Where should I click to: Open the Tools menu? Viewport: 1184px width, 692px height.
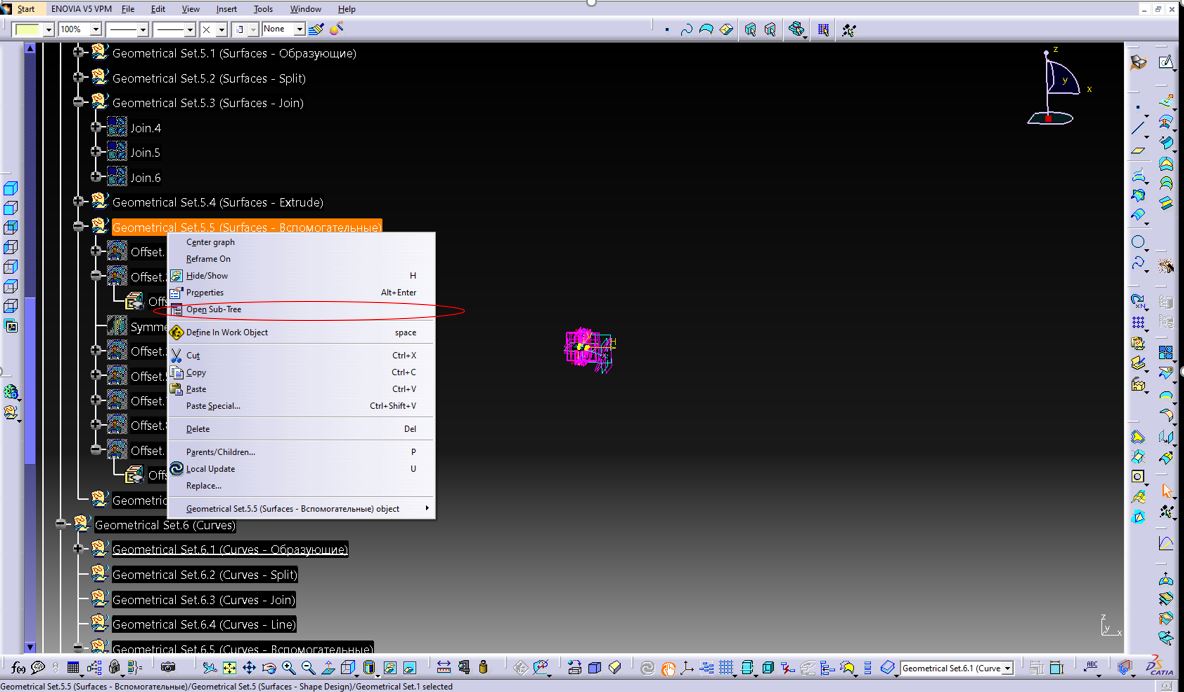263,9
